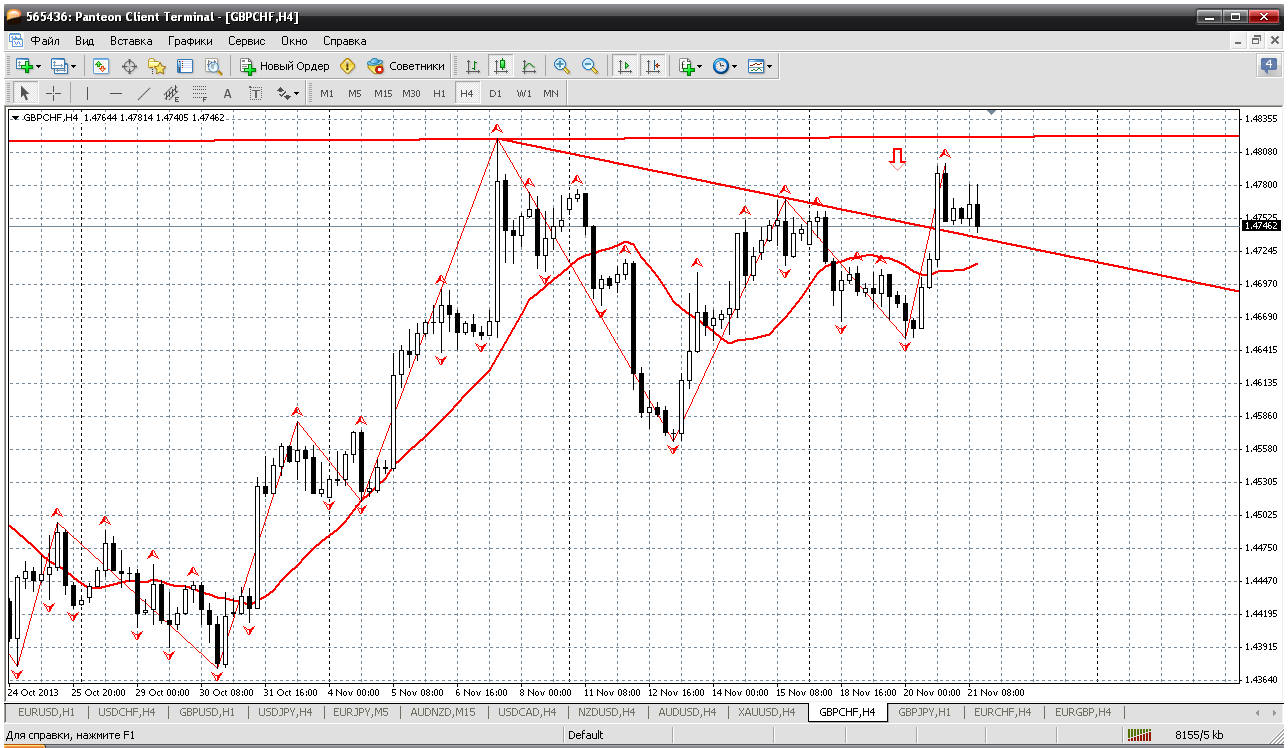Screen dimensions: 1288x748
Task: Switch chart to line chart
Action: [529, 66]
